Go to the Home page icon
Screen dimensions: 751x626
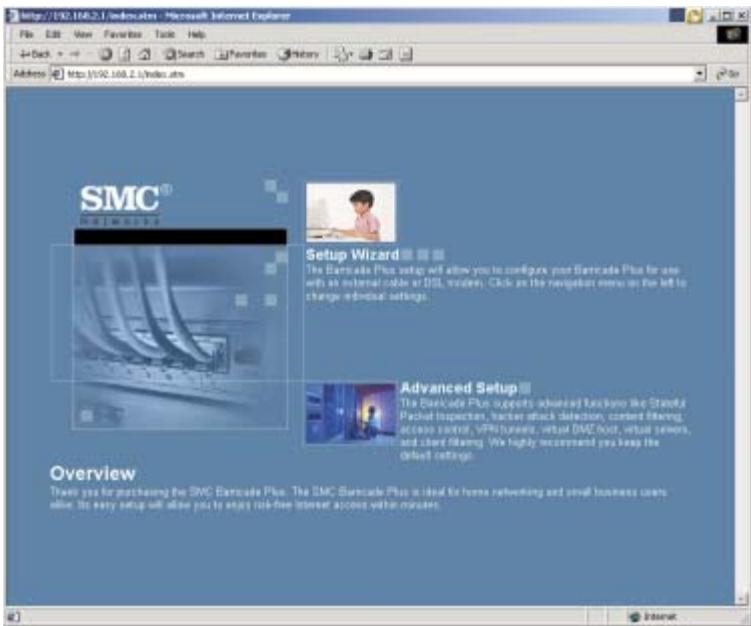[x=145, y=55]
